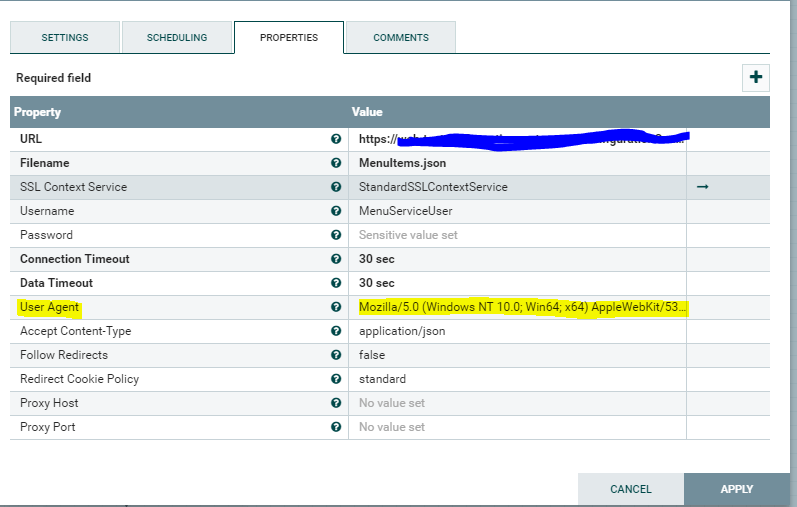Show Follow Redirects help icon

(336, 354)
